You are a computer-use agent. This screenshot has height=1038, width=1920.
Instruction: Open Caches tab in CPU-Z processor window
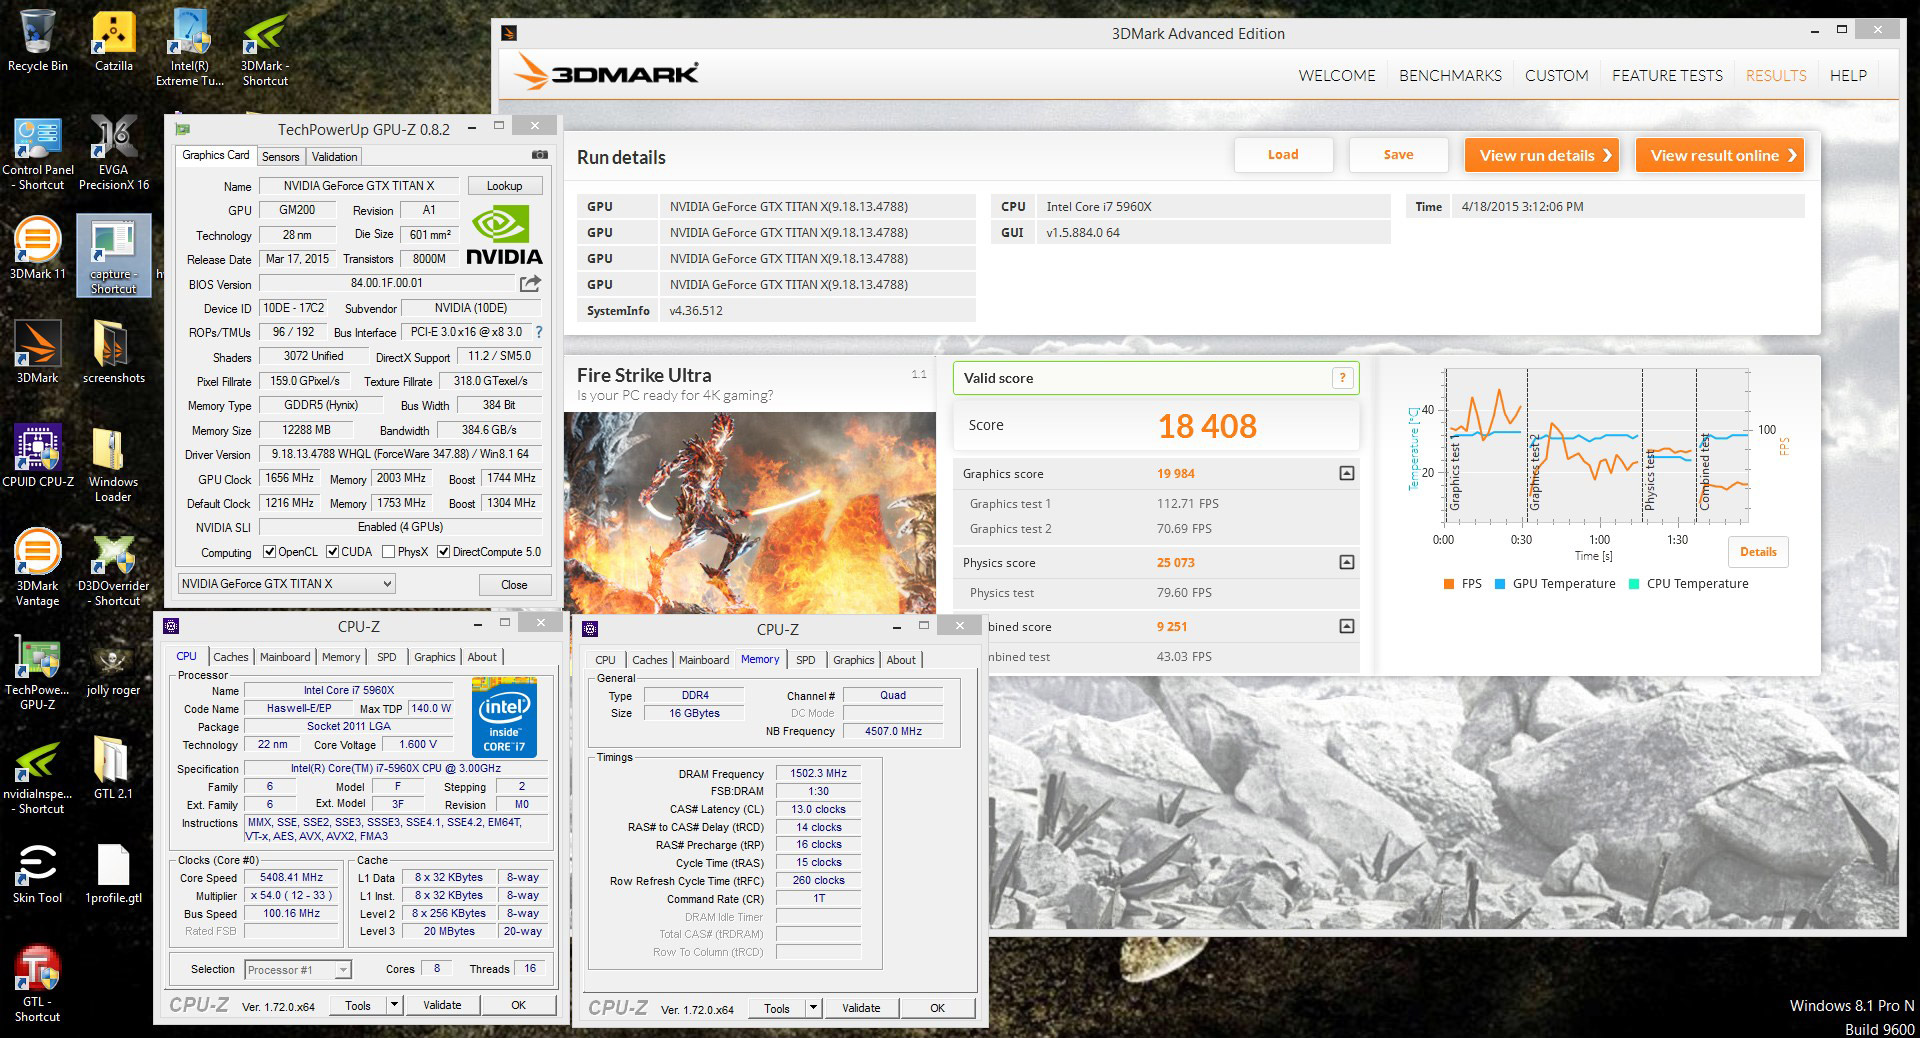230,657
